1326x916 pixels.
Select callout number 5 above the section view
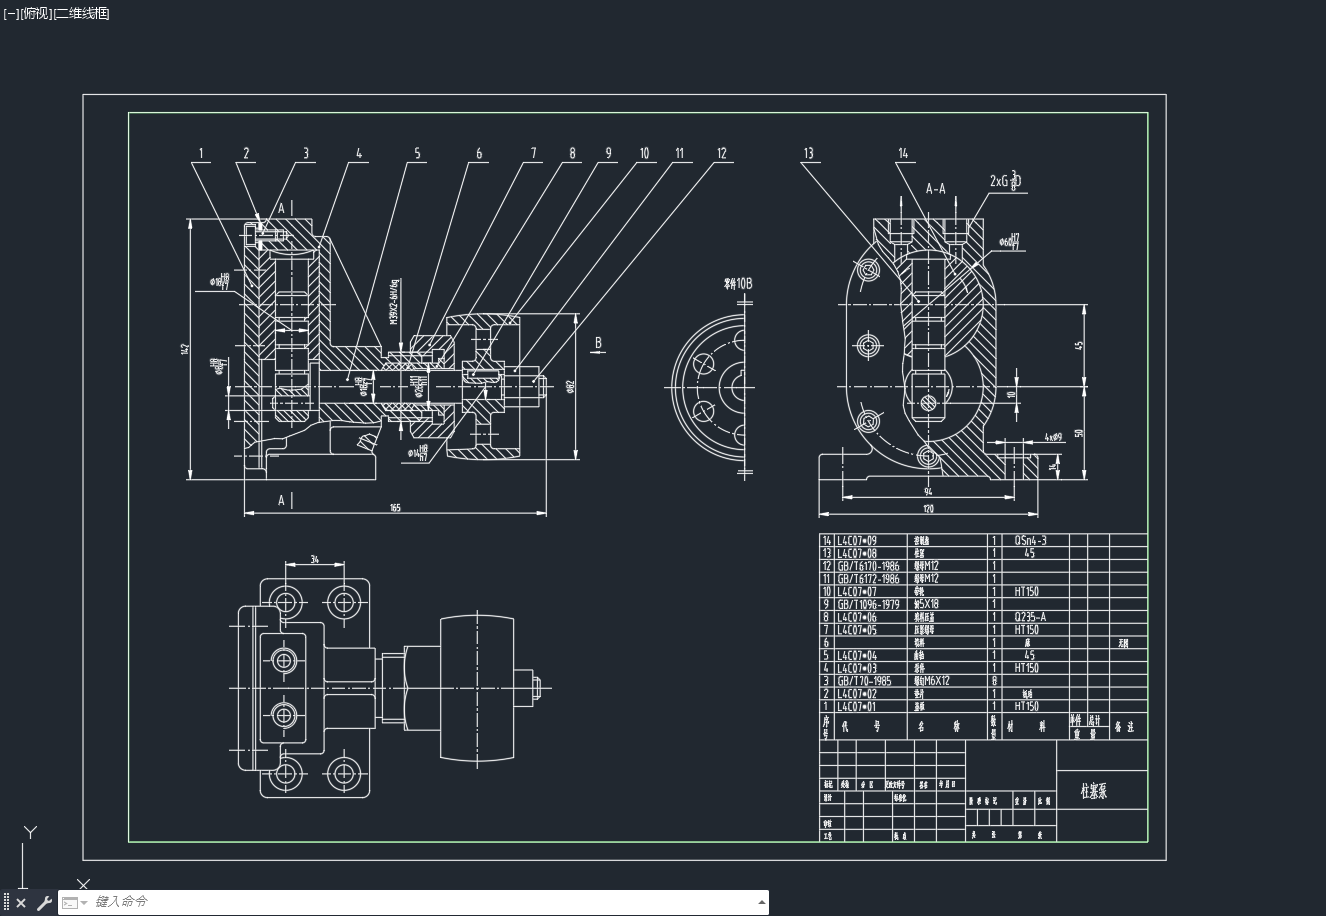tap(418, 153)
